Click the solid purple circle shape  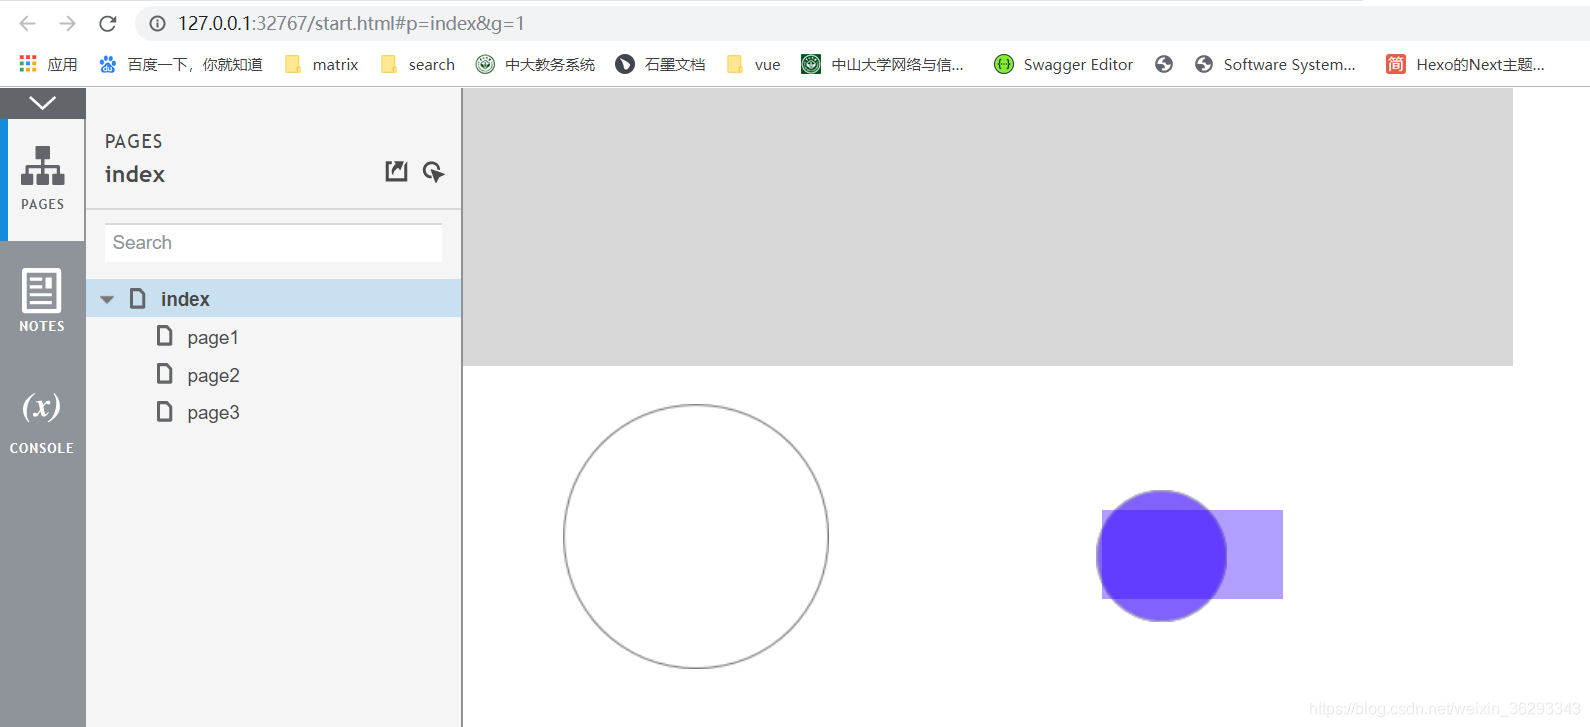(x=1161, y=555)
